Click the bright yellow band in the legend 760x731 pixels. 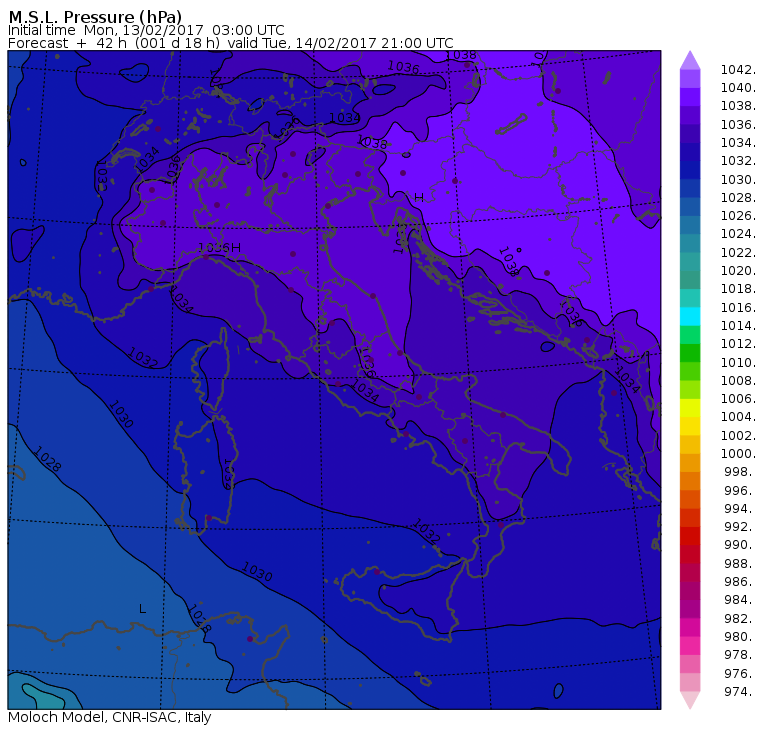[690, 408]
